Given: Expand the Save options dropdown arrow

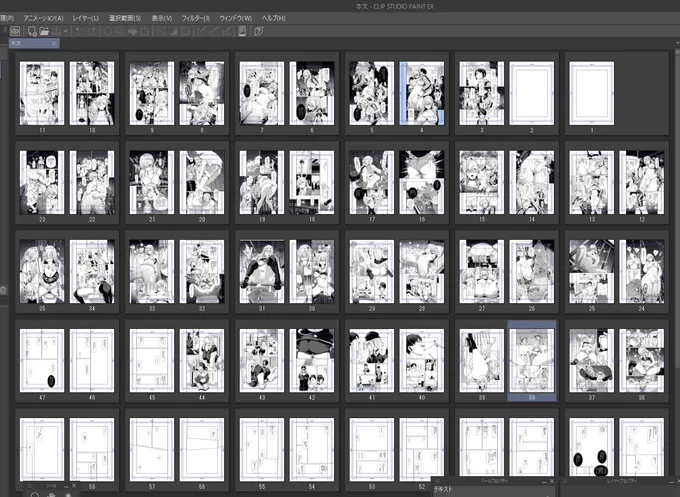Looking at the screenshot, I should coord(65,31).
